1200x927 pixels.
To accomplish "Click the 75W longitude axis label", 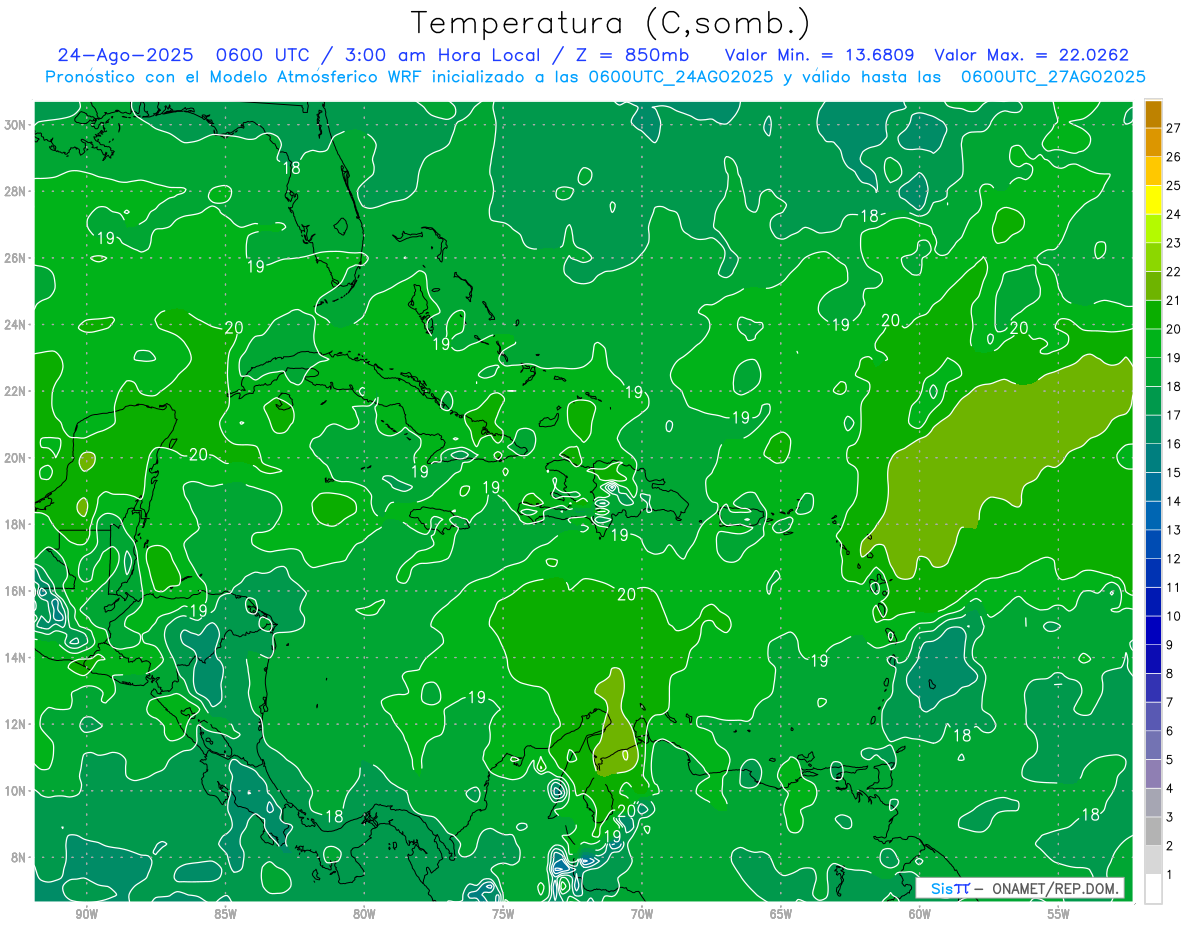I will coord(503,914).
